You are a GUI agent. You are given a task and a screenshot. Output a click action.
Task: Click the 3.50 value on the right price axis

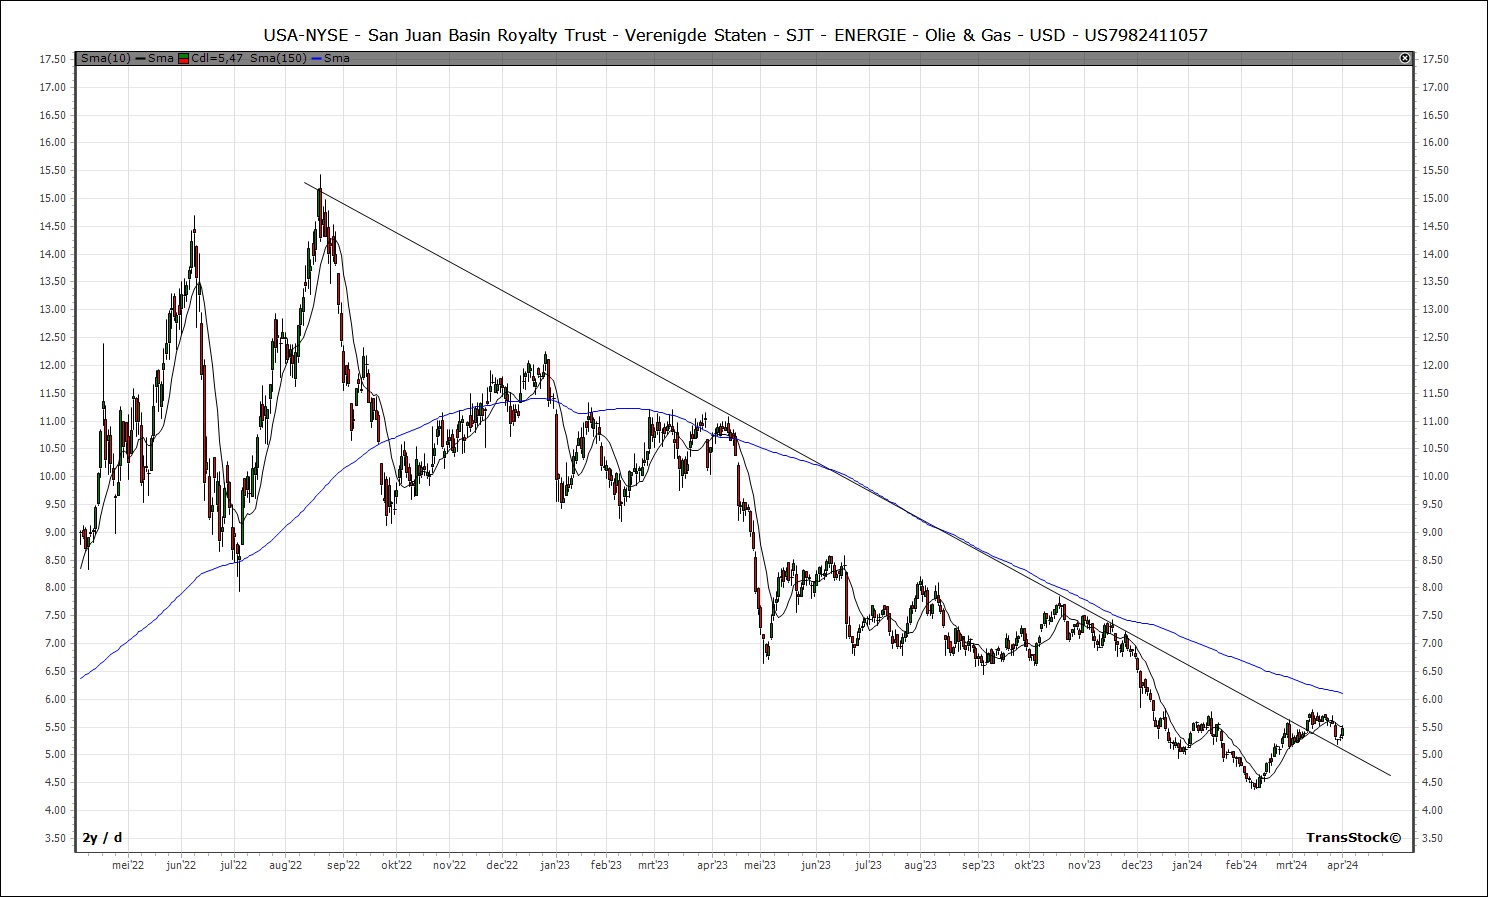tap(1435, 839)
